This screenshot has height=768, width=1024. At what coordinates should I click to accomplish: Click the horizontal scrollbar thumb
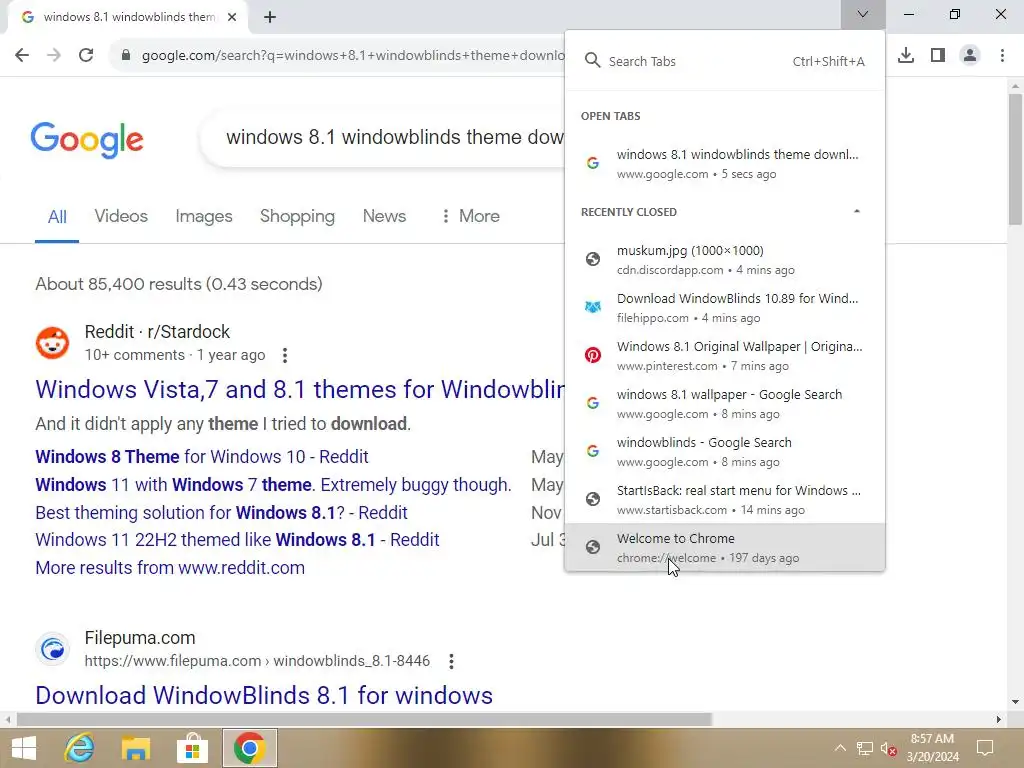click(x=364, y=719)
